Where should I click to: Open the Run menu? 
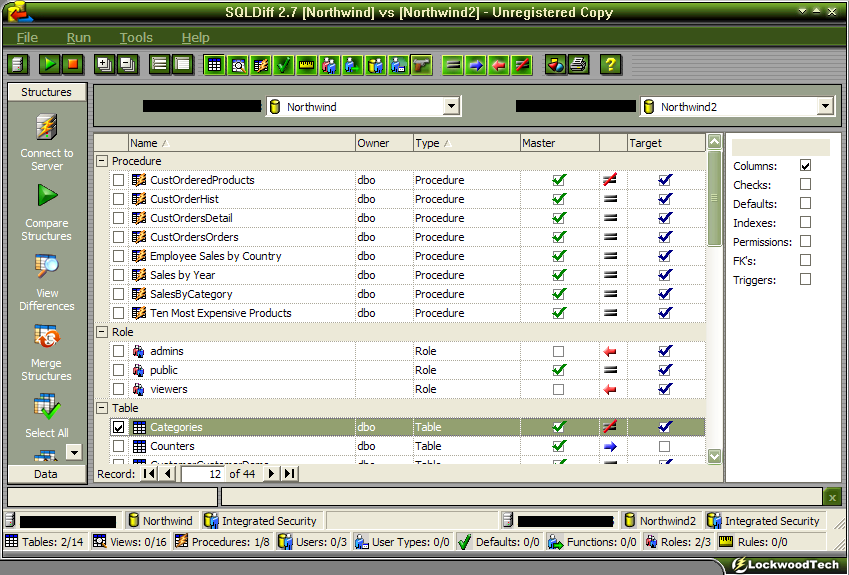click(79, 38)
